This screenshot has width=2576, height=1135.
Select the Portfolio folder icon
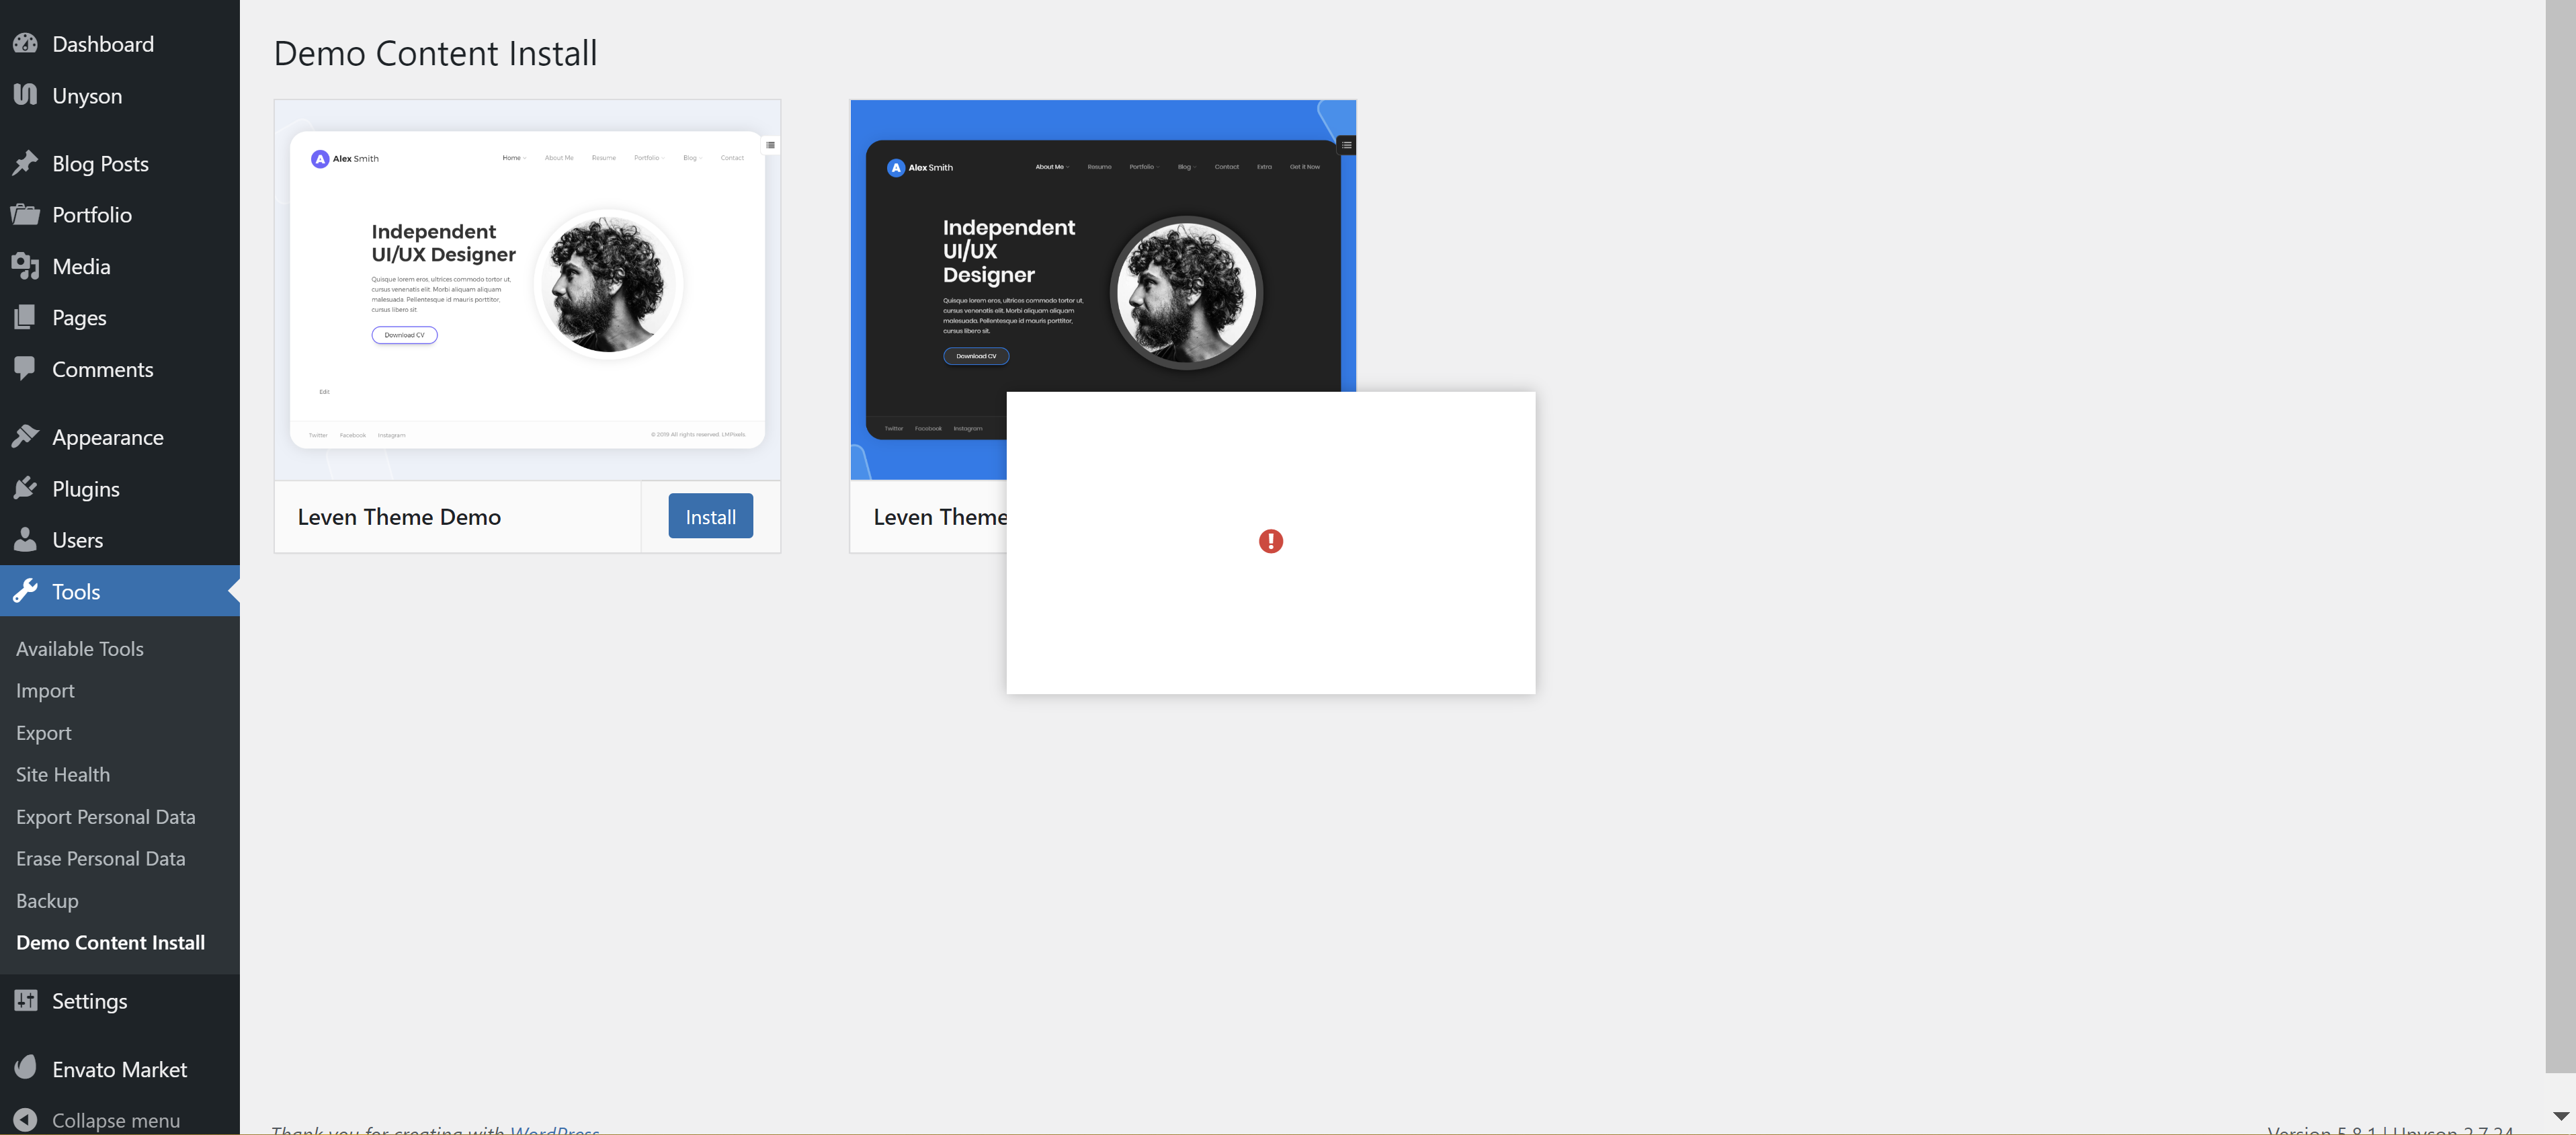point(26,214)
